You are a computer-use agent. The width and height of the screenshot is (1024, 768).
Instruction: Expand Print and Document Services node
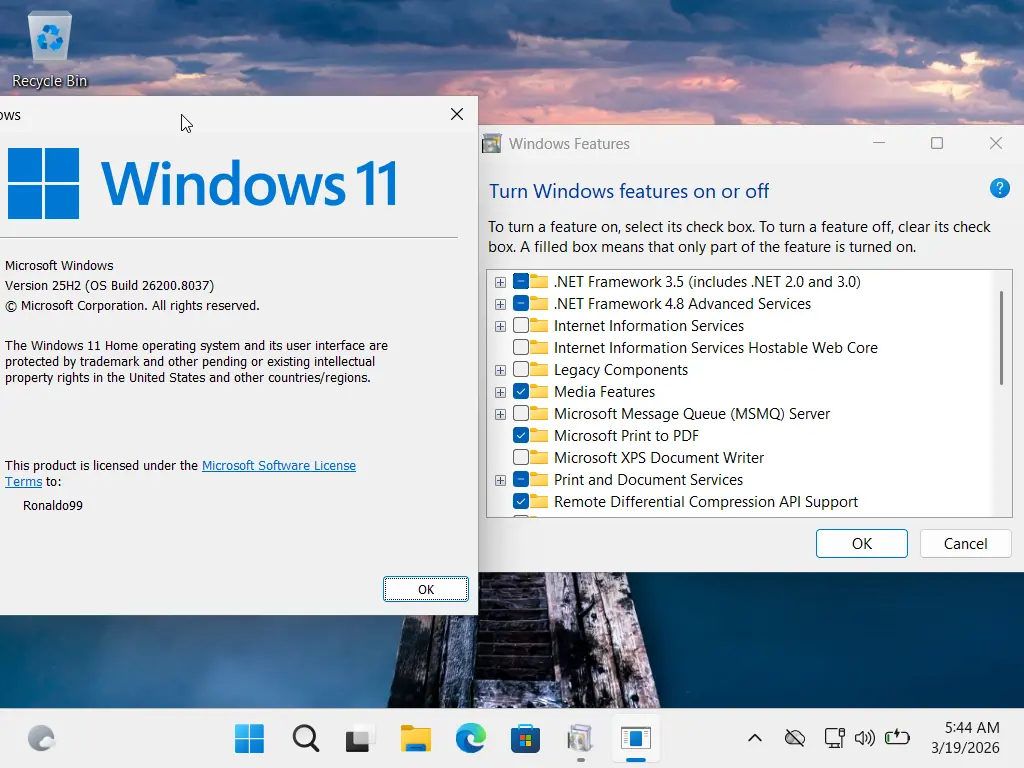point(500,481)
